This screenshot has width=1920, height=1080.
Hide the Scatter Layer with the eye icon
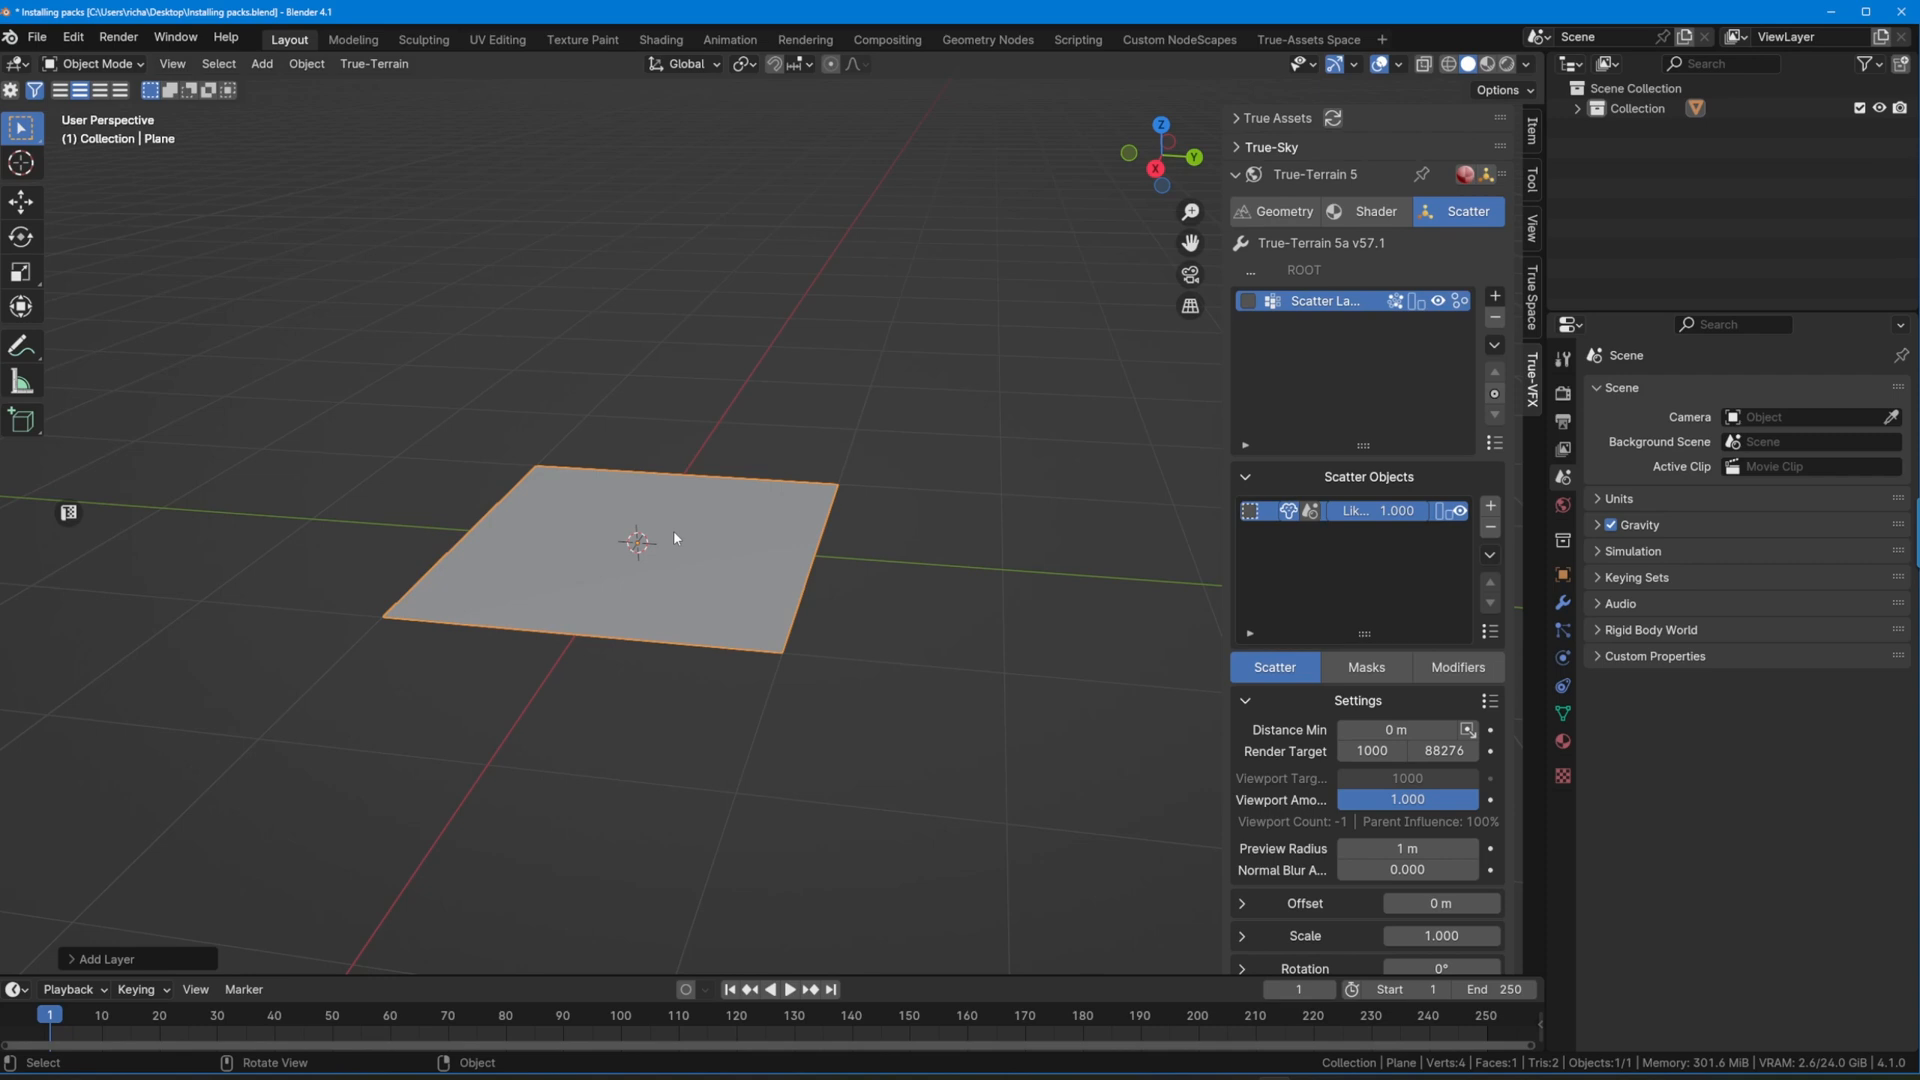click(x=1438, y=301)
